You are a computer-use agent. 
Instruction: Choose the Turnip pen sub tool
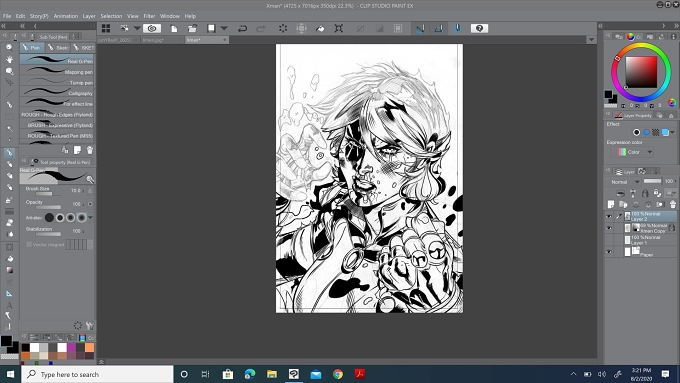click(x=57, y=82)
